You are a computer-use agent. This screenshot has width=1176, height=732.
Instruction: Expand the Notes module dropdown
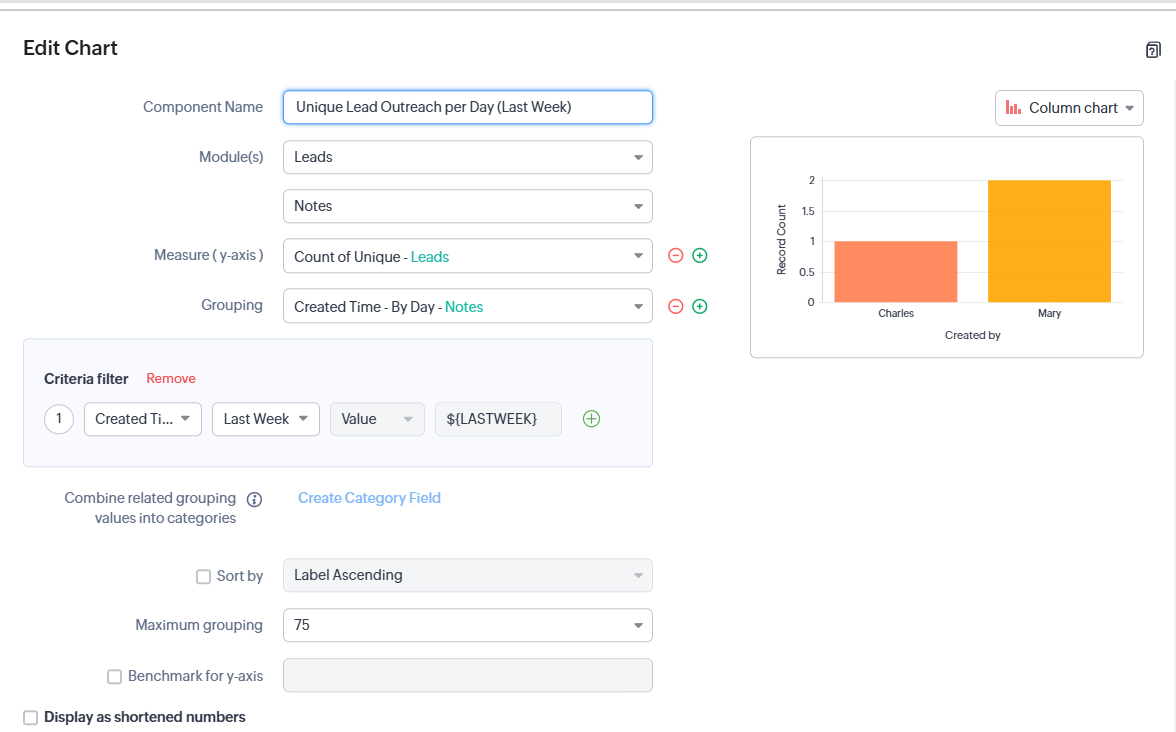pos(467,206)
